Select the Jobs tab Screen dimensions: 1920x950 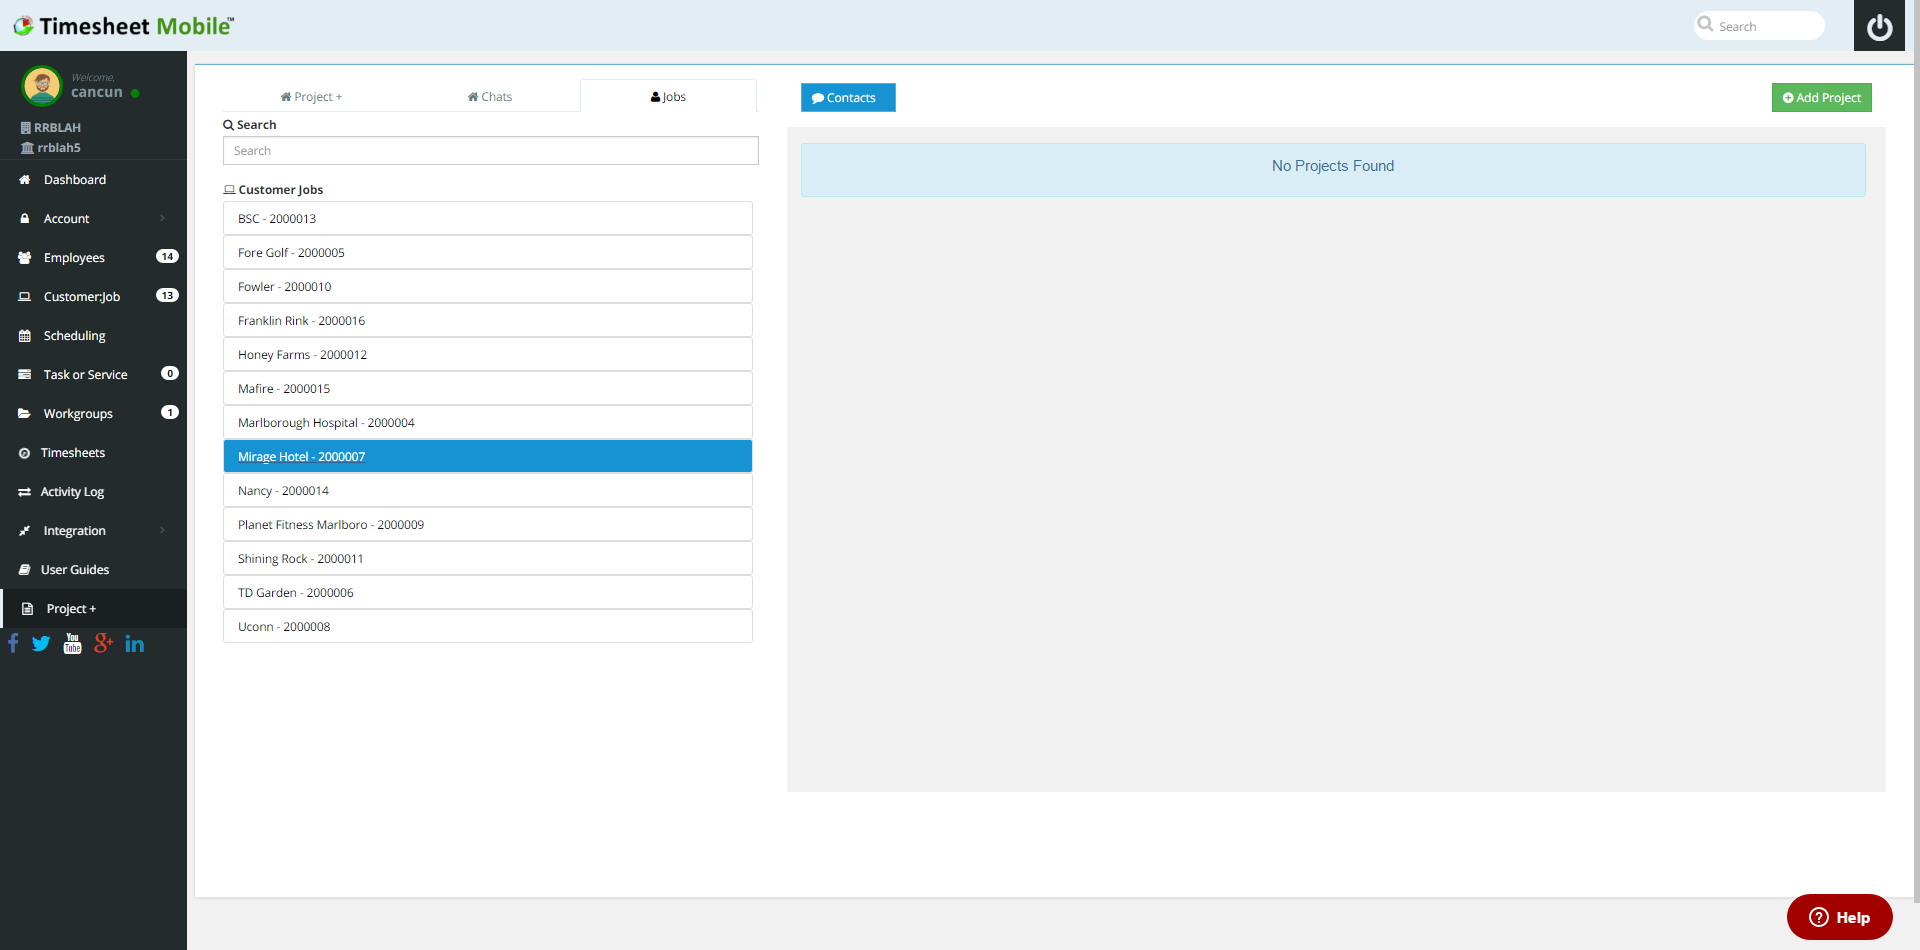click(668, 97)
